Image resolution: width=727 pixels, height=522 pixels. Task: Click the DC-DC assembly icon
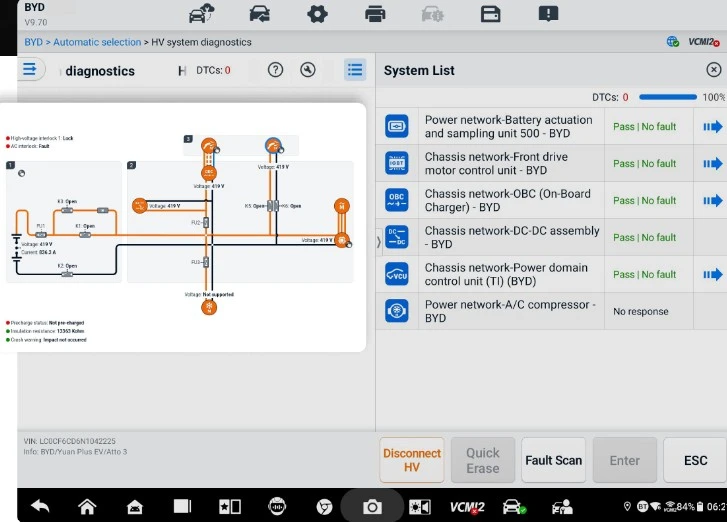pos(397,237)
